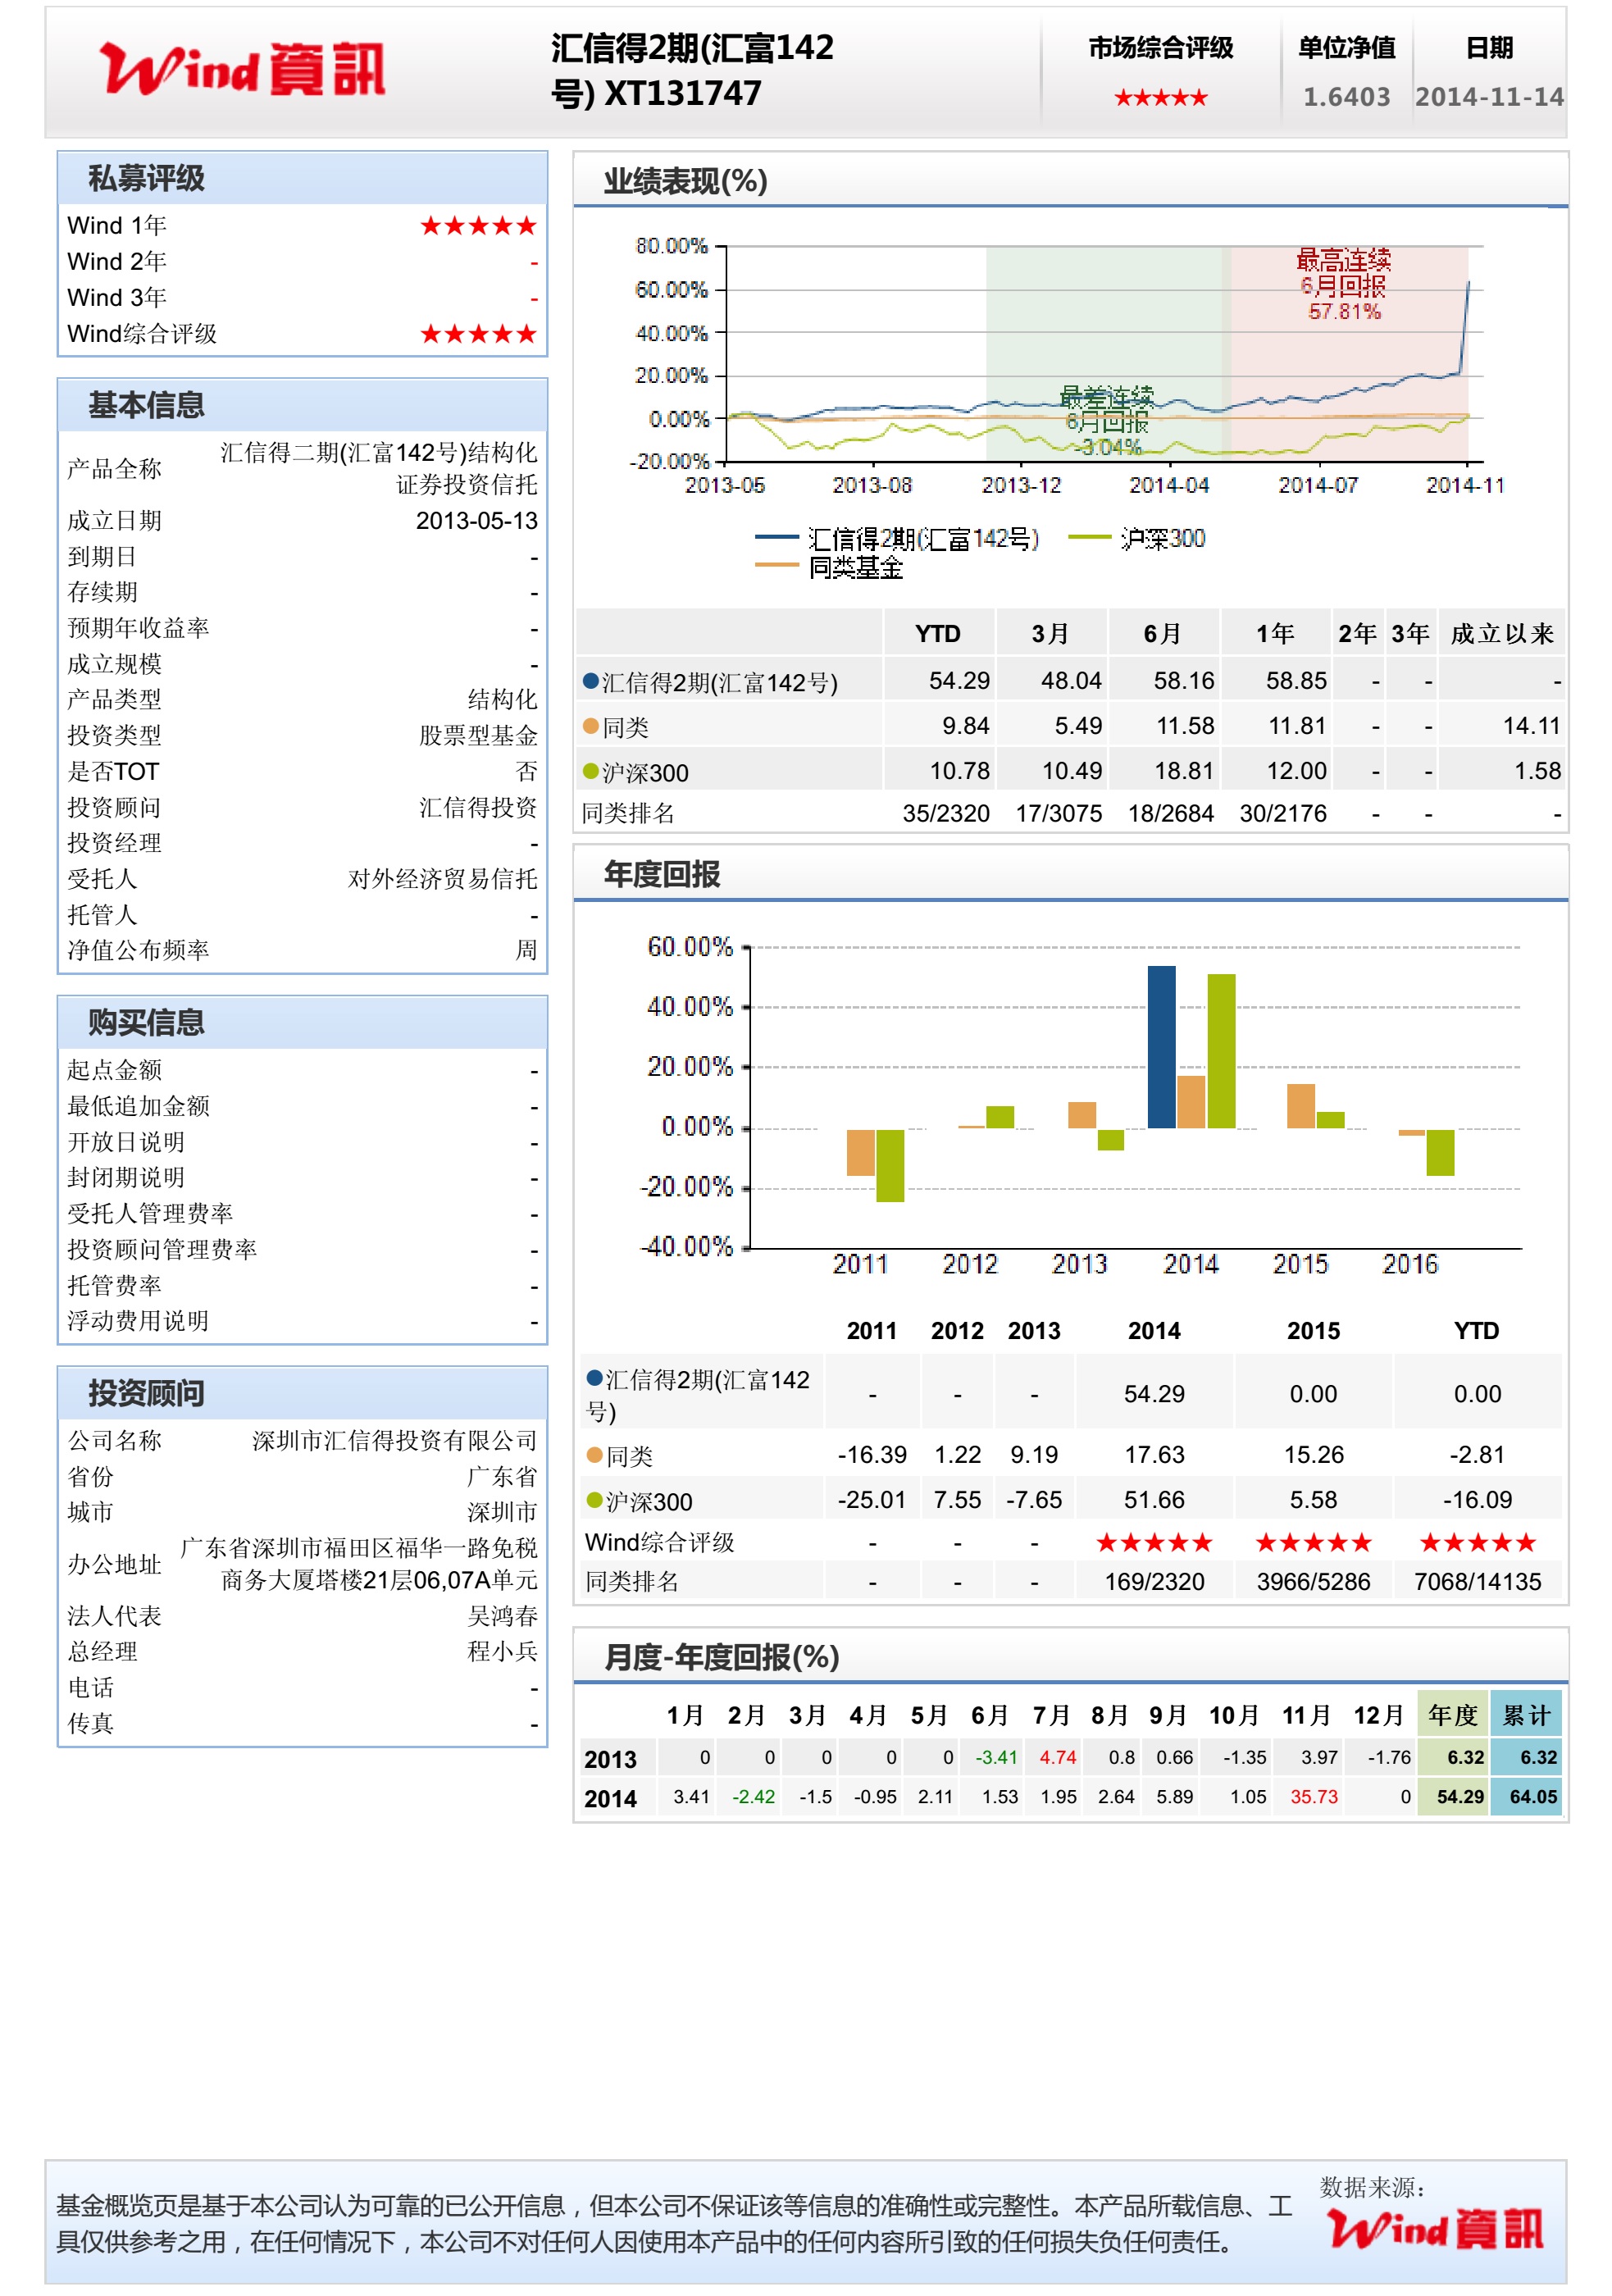
Task: Click the 2013 June return -3.41
Action: pos(996,1757)
